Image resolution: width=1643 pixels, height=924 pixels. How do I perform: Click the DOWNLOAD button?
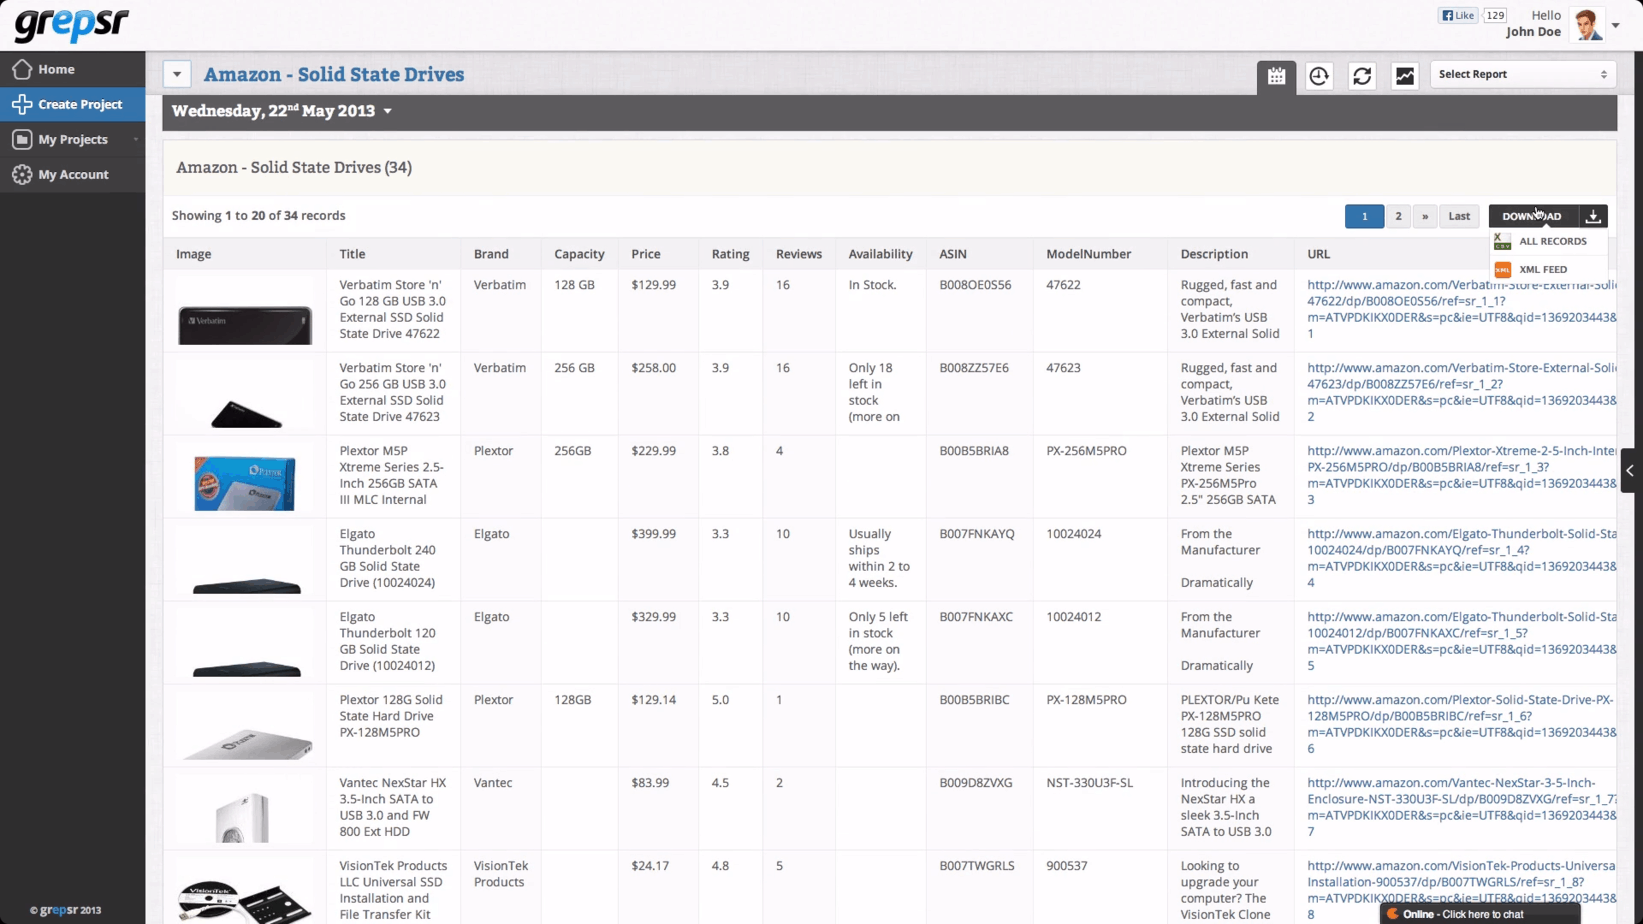click(1532, 216)
